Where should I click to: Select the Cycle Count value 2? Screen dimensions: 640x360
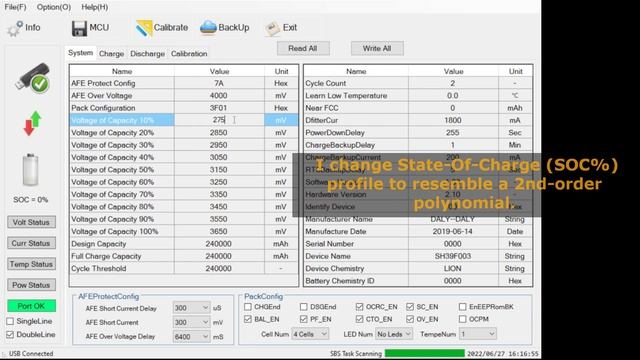pos(453,83)
